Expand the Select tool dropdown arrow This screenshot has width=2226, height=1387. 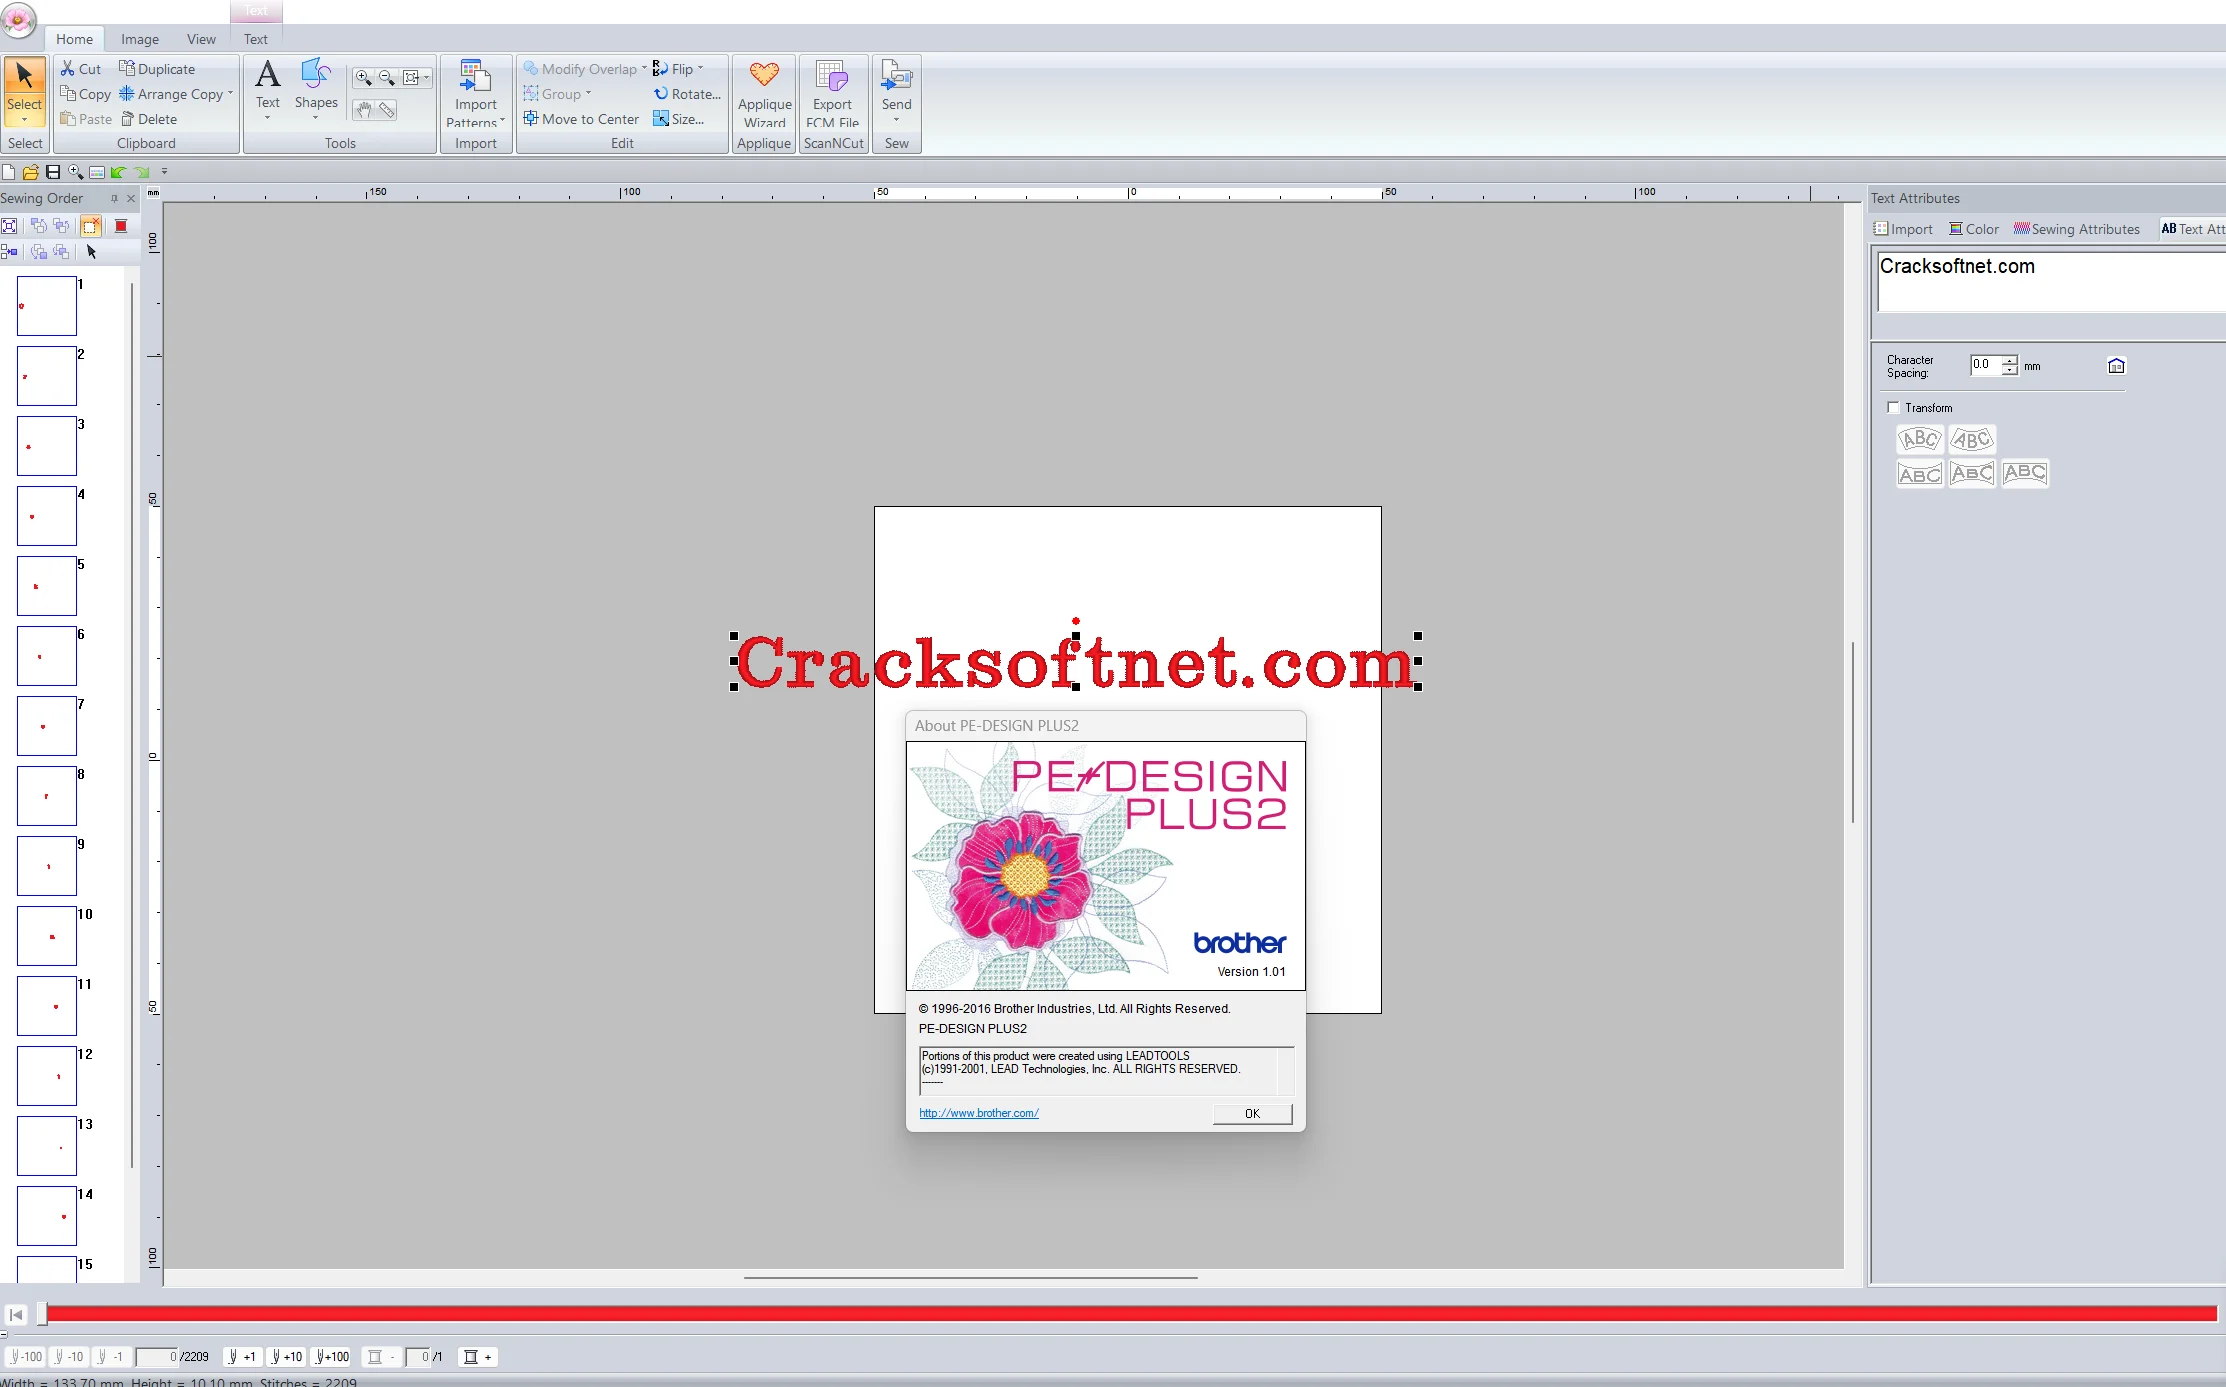pyautogui.click(x=24, y=120)
